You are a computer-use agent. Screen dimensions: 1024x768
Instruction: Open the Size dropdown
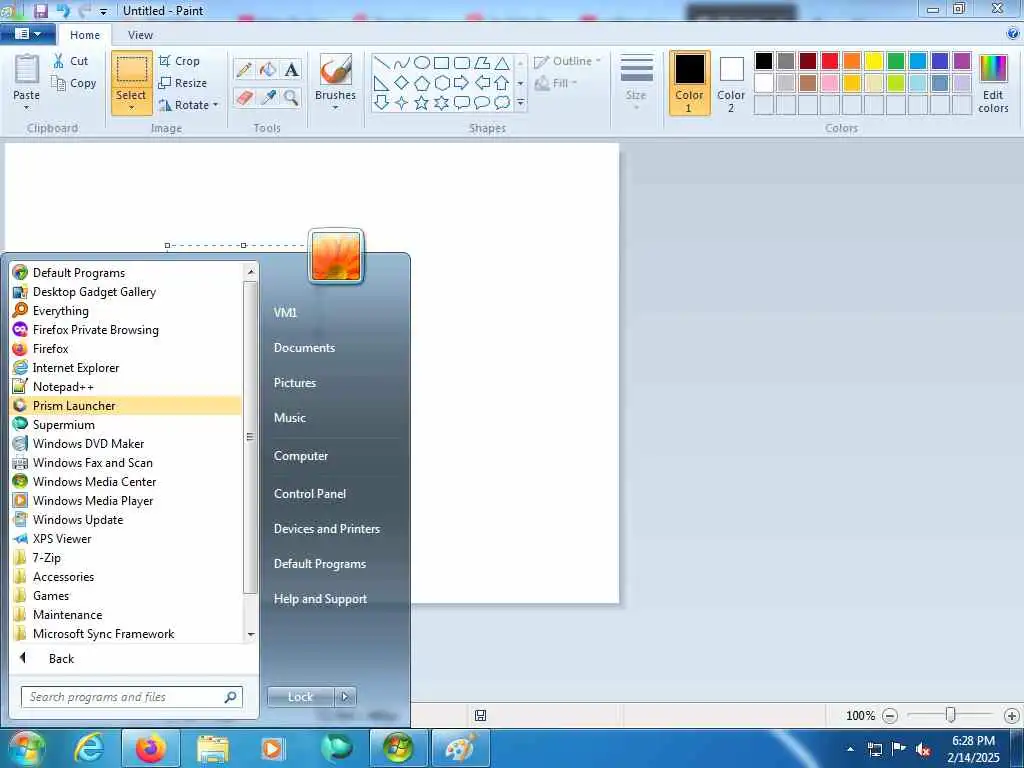pyautogui.click(x=636, y=83)
